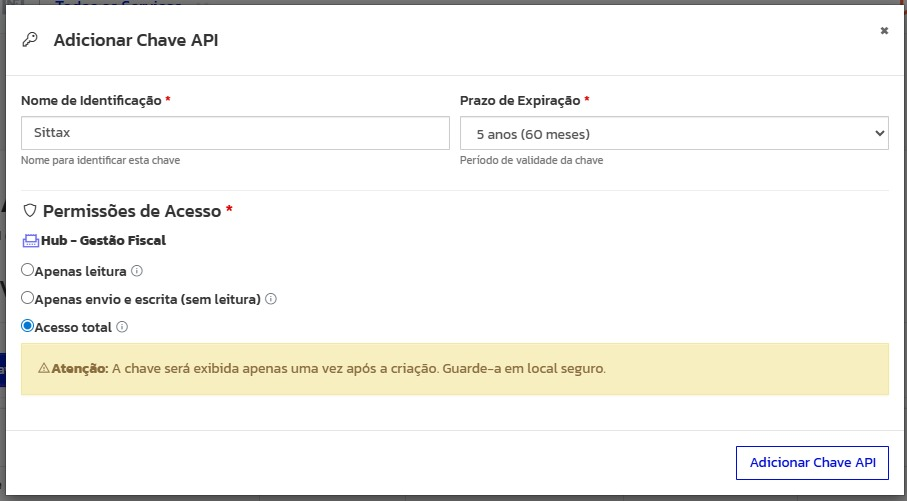The height and width of the screenshot is (501, 907).
Task: Expand the Prazo de Expiração dropdown
Action: point(673,133)
